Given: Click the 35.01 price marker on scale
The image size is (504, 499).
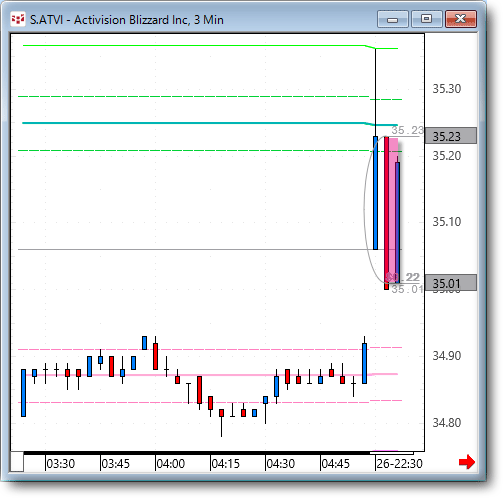Looking at the screenshot, I should [451, 283].
